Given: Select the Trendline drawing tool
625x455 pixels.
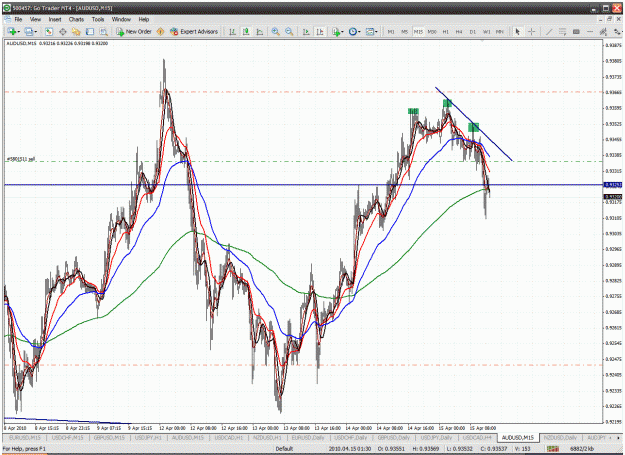Looking at the screenshot, I should click(548, 31).
